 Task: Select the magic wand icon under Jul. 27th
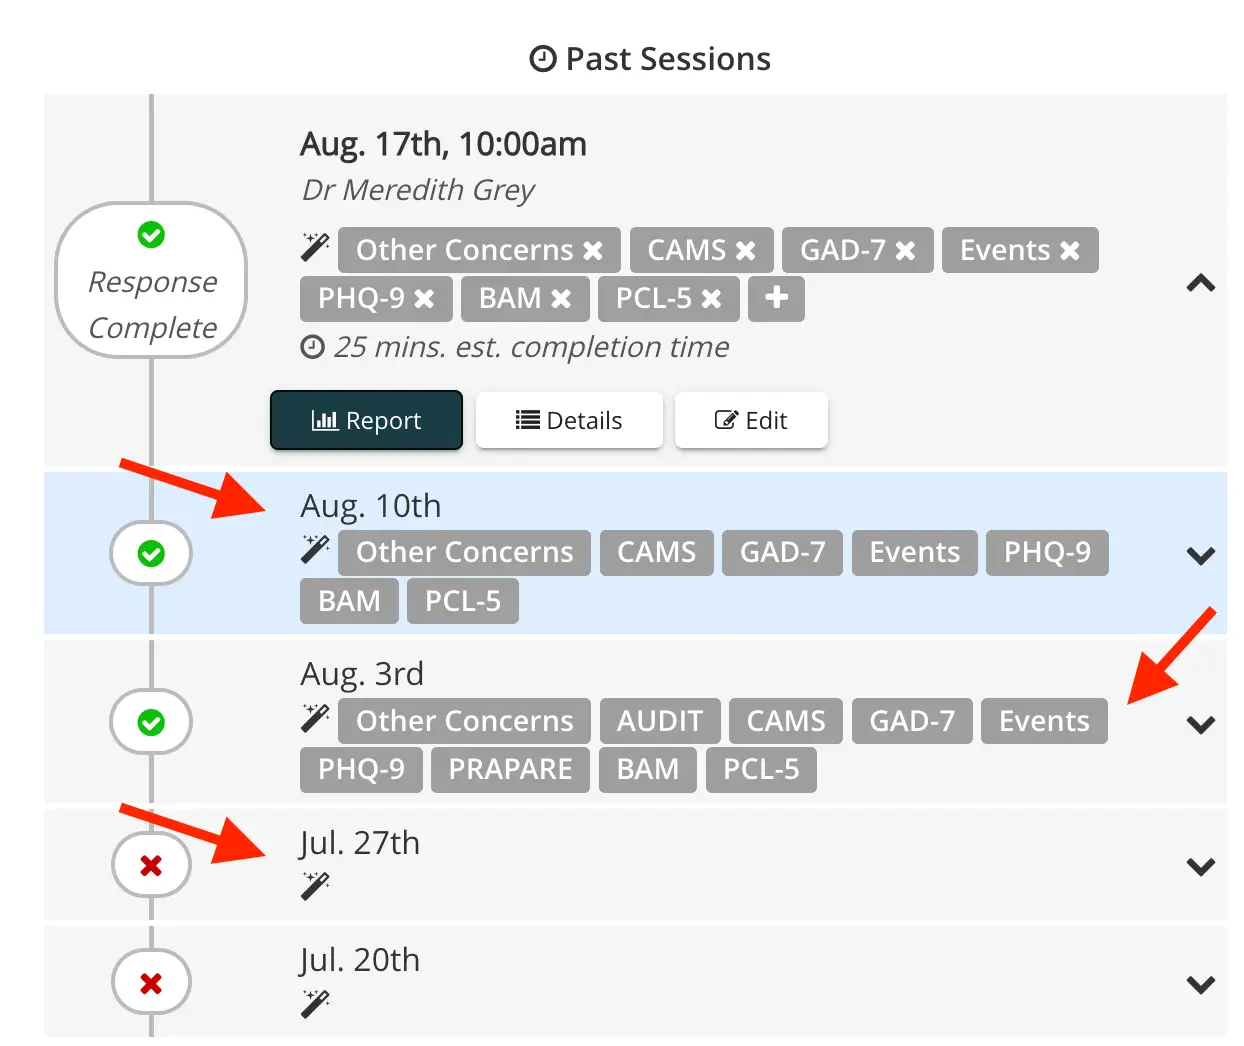[314, 884]
